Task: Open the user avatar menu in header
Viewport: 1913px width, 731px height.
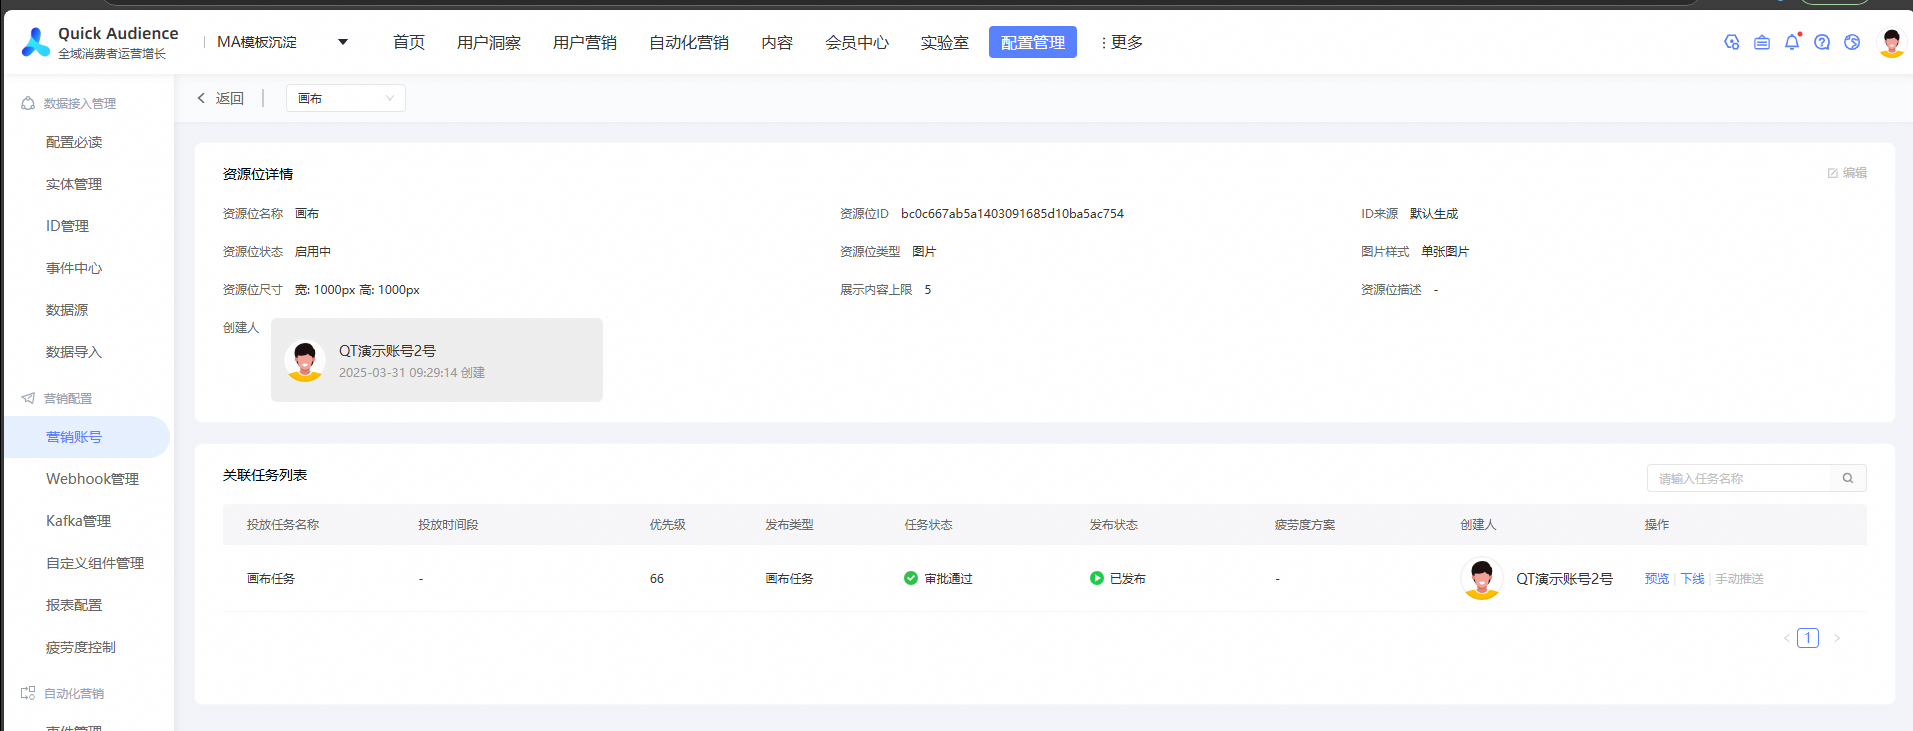Action: [x=1891, y=42]
